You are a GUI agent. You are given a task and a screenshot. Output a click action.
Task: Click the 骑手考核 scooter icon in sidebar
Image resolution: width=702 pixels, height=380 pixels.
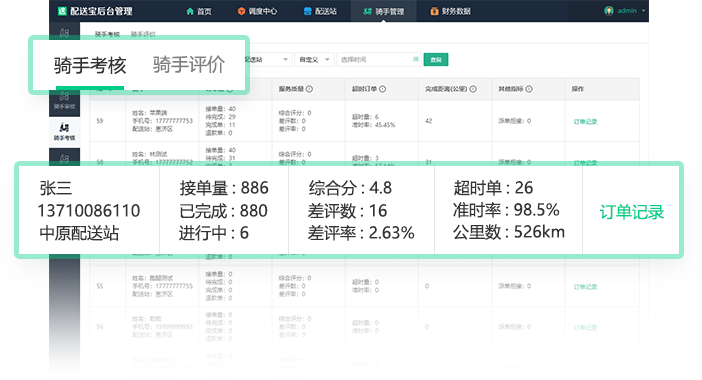64,128
